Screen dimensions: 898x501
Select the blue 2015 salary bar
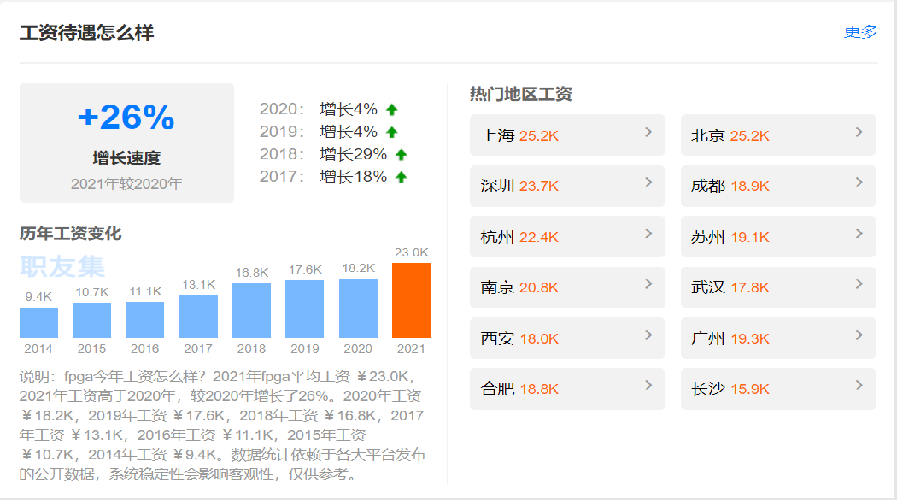tap(92, 321)
